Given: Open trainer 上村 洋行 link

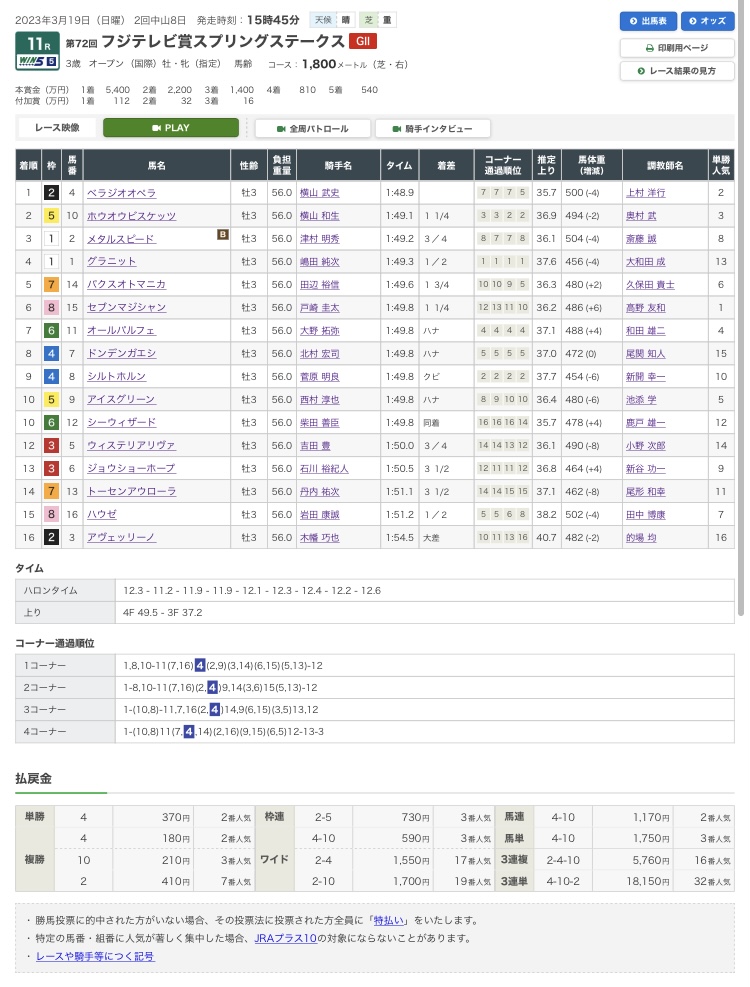Looking at the screenshot, I should tap(646, 193).
